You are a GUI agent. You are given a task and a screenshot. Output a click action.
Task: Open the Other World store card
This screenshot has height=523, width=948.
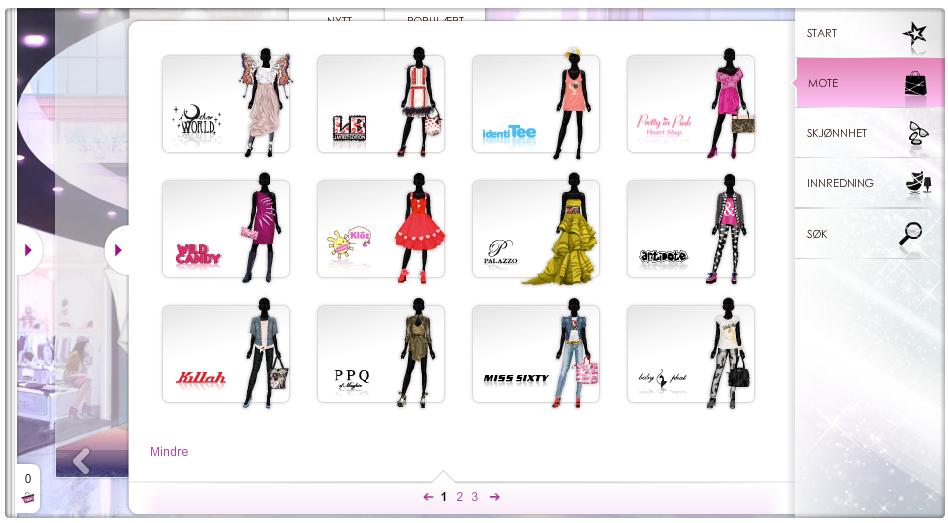pos(226,104)
